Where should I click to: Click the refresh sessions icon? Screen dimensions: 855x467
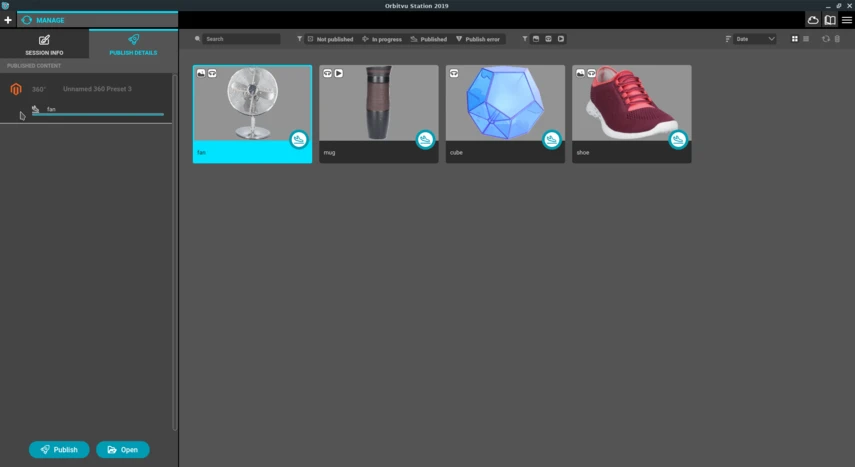826,39
